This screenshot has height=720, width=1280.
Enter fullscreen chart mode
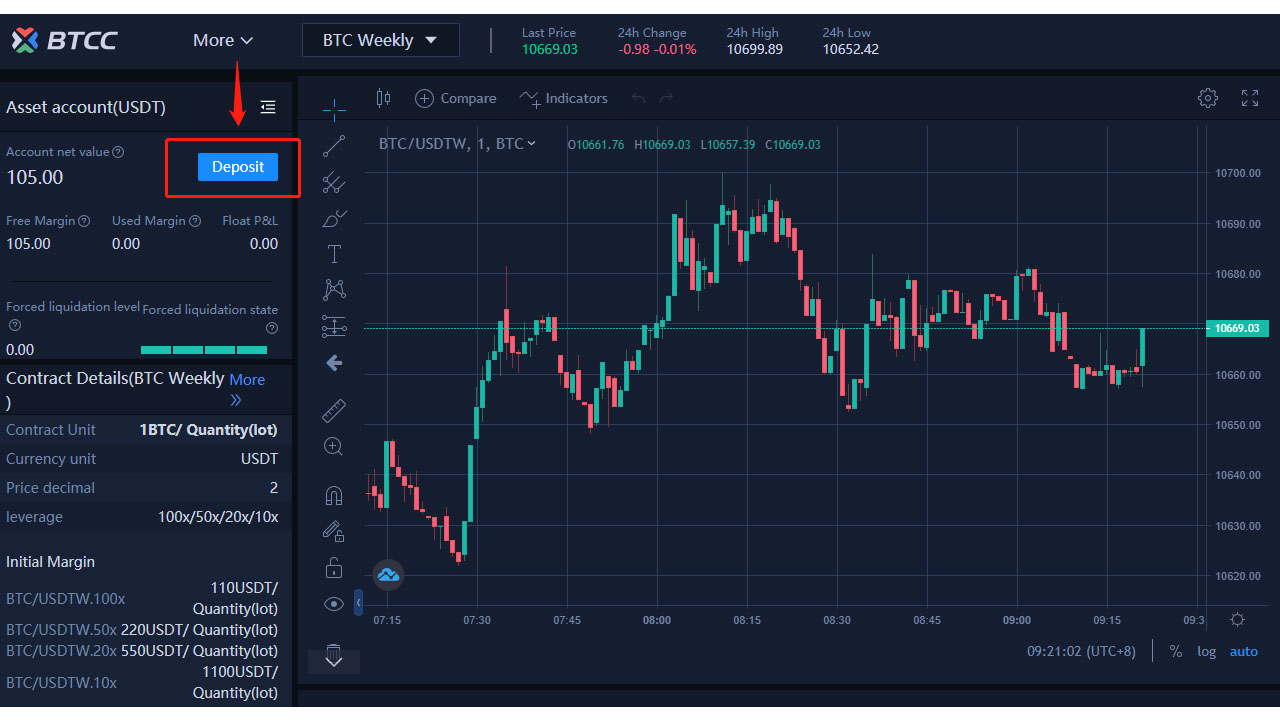coord(1250,98)
